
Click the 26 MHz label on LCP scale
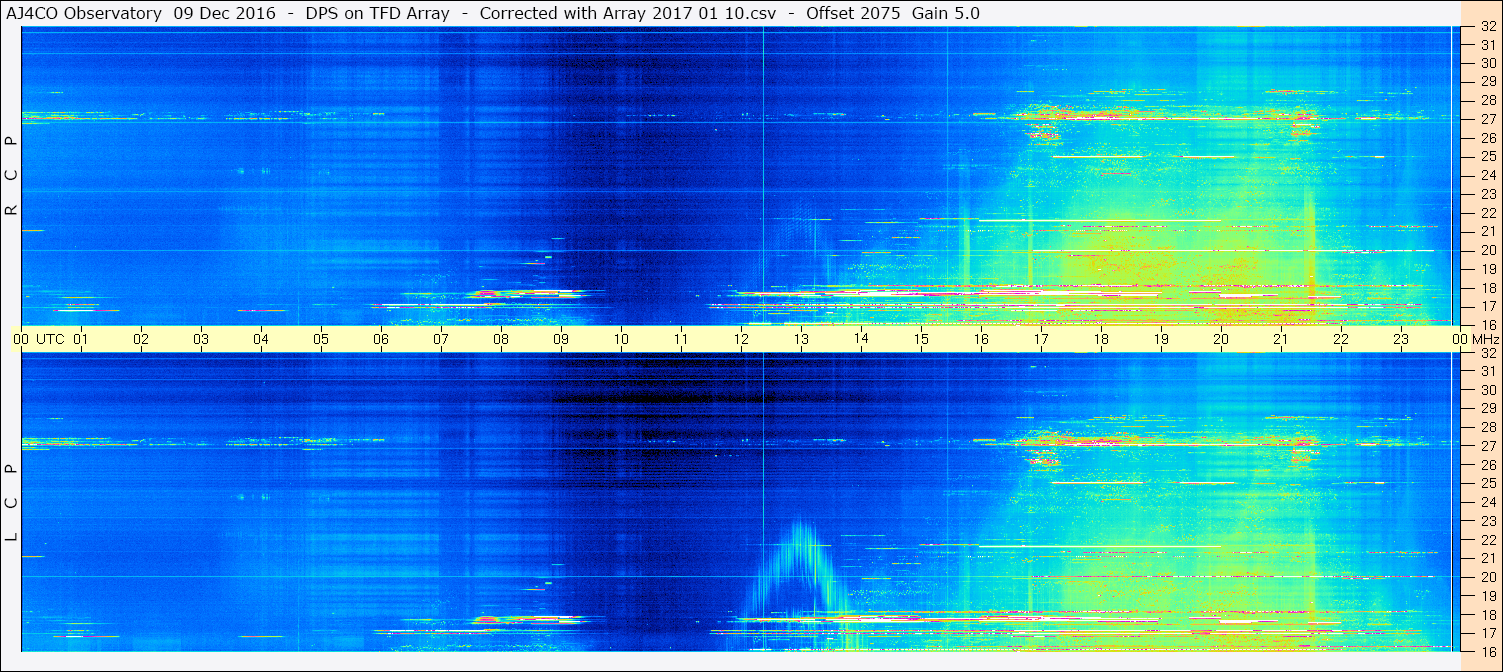(x=1487, y=464)
